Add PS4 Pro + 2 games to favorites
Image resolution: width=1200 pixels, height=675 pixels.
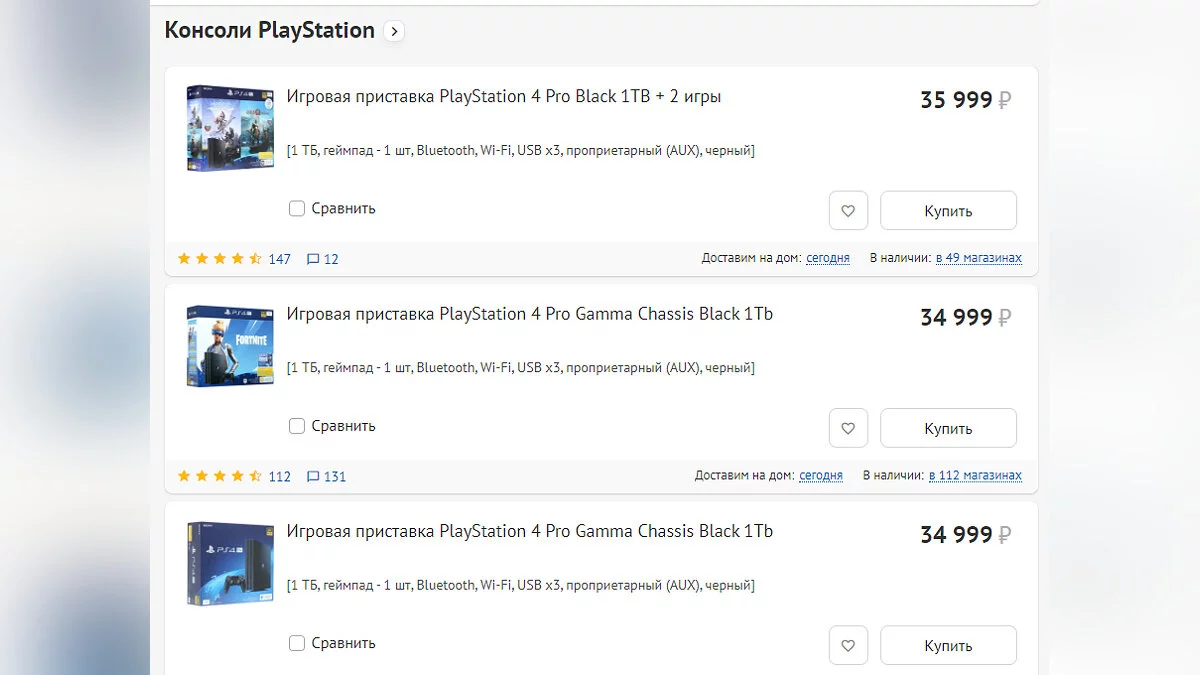pyautogui.click(x=848, y=211)
